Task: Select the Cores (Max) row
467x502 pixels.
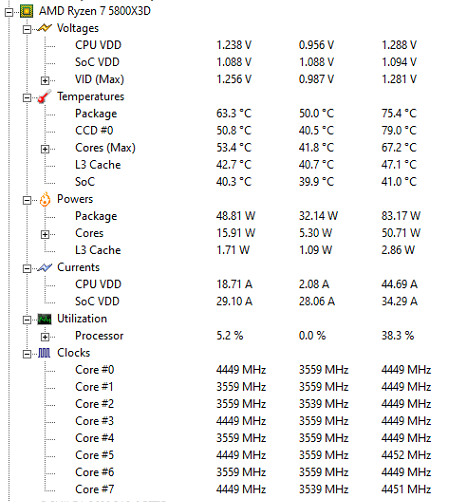Action: click(x=105, y=148)
